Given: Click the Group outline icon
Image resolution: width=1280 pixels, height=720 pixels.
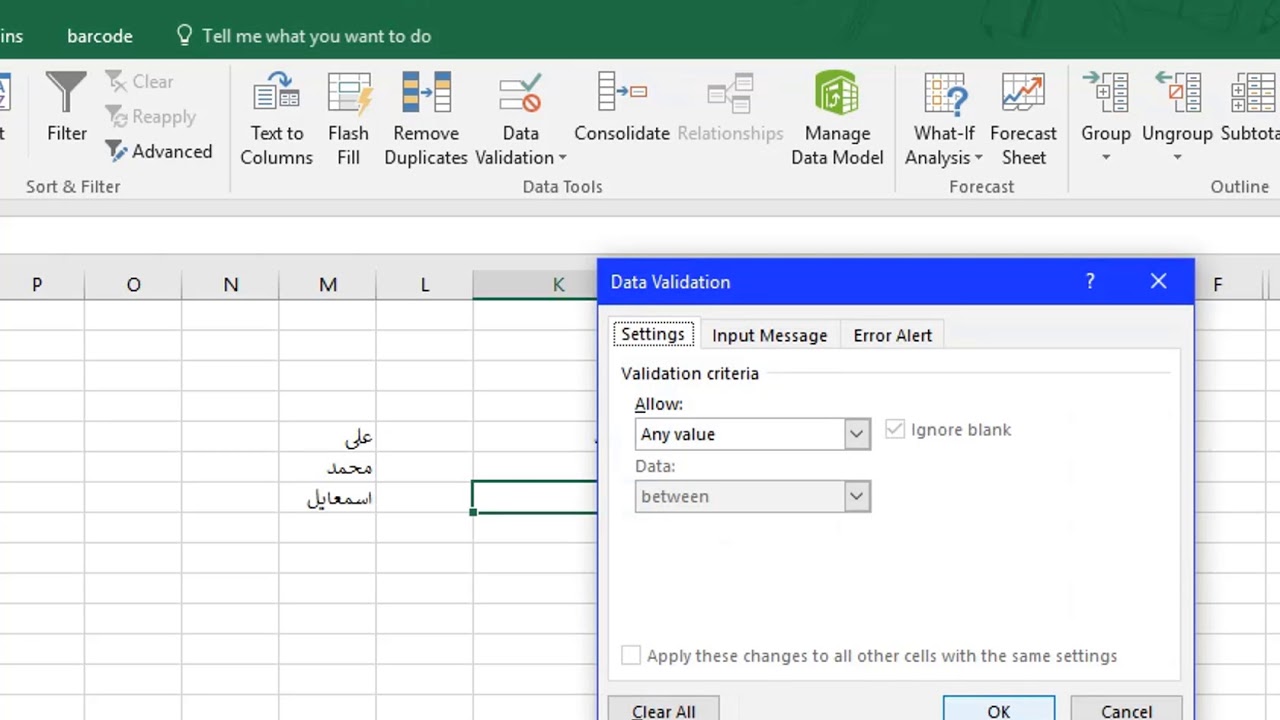Looking at the screenshot, I should click(1105, 92).
